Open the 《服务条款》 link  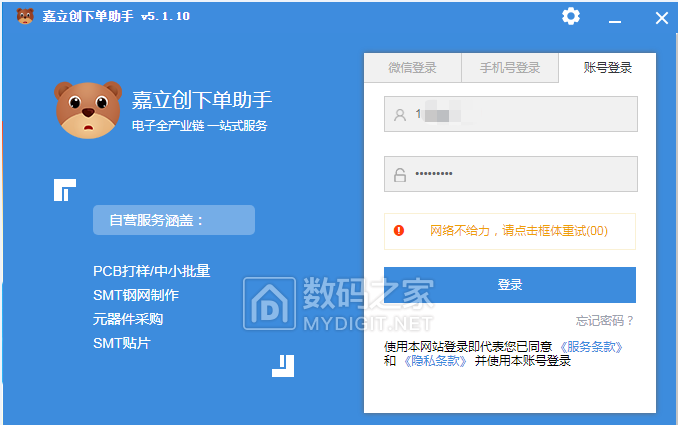591,346
